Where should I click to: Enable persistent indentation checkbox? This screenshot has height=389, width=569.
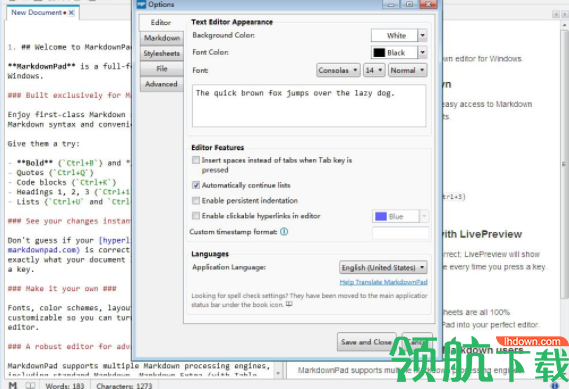(x=196, y=200)
